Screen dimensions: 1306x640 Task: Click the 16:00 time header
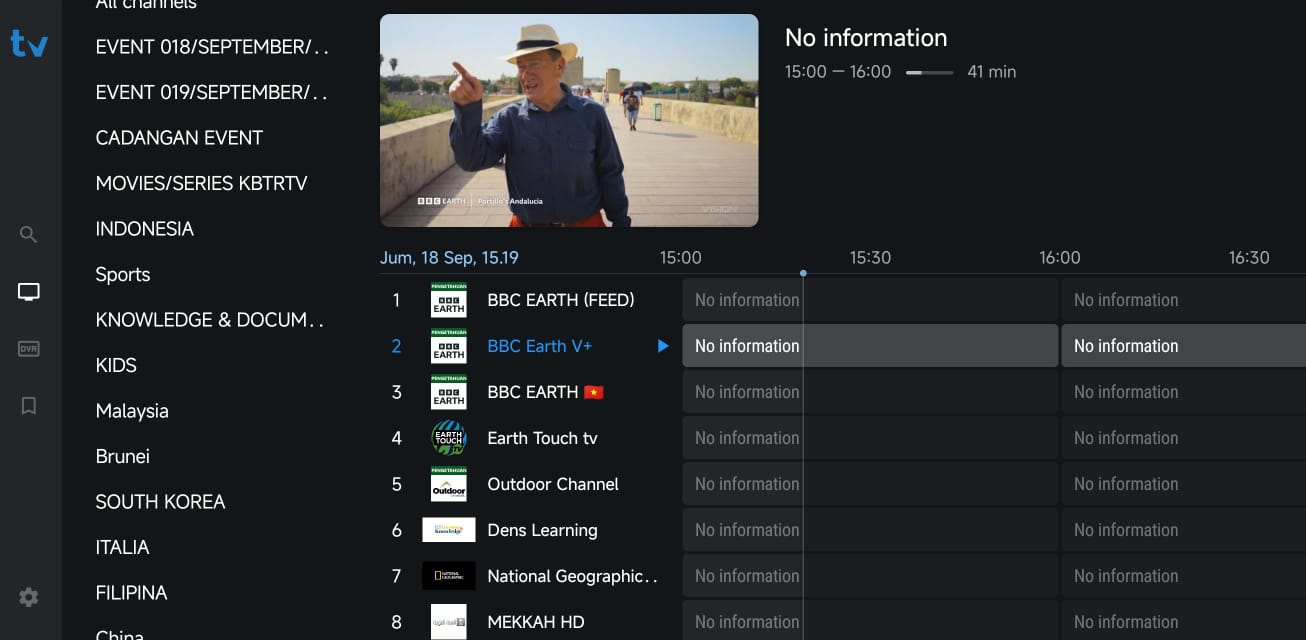tap(1060, 258)
